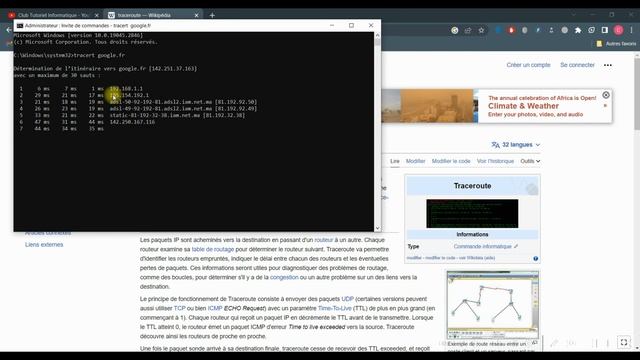The image size is (640, 360).
Task: Click the Traceroute infobox title
Action: tap(472, 186)
